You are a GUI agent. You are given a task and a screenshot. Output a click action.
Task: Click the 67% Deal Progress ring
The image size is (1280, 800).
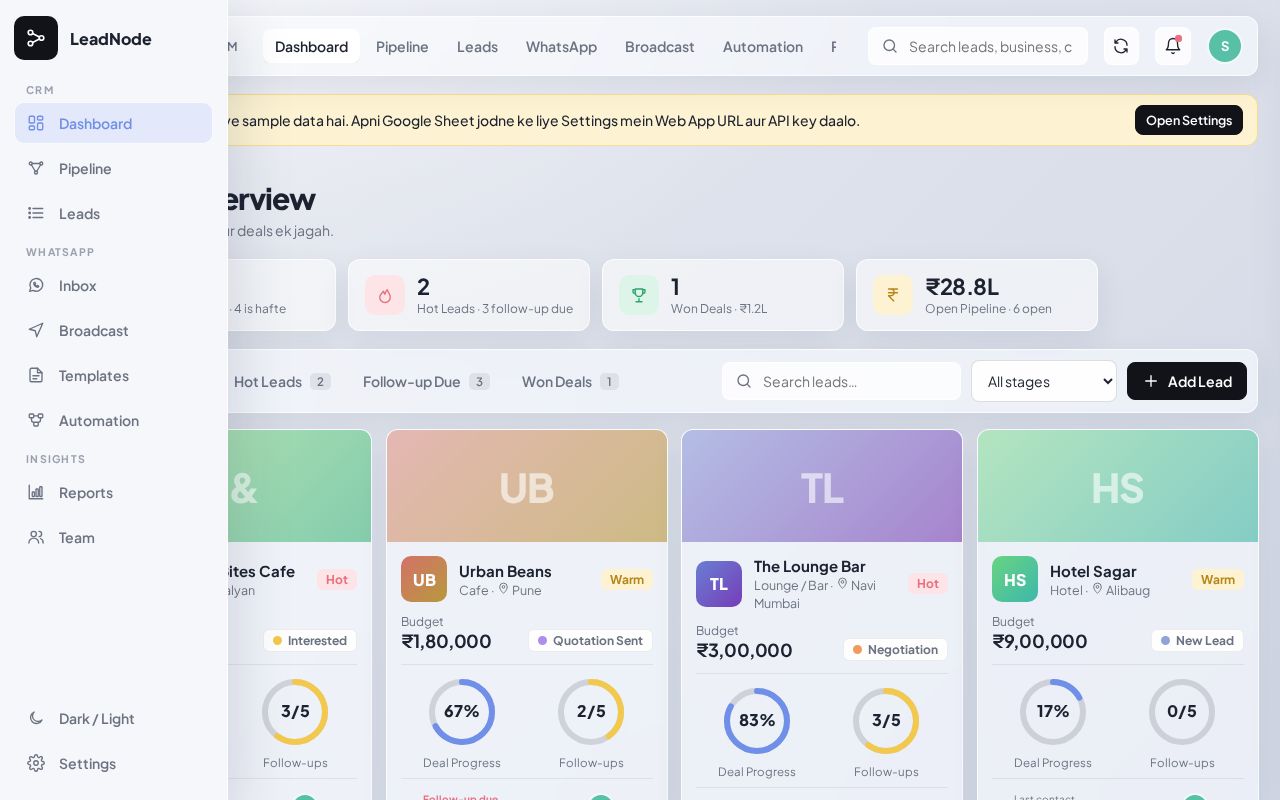[462, 712]
